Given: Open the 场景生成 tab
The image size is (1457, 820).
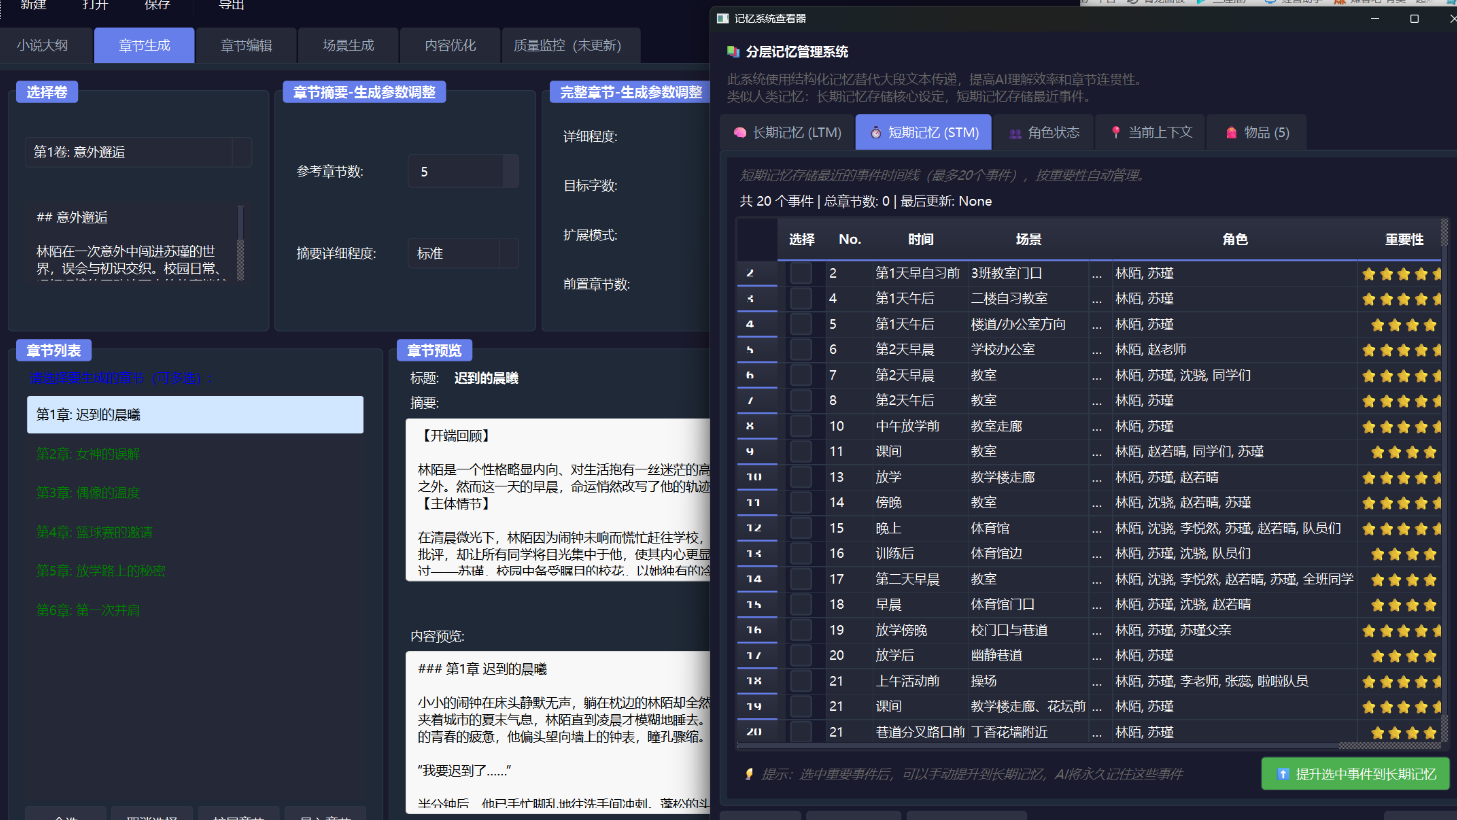Looking at the screenshot, I should coord(348,45).
